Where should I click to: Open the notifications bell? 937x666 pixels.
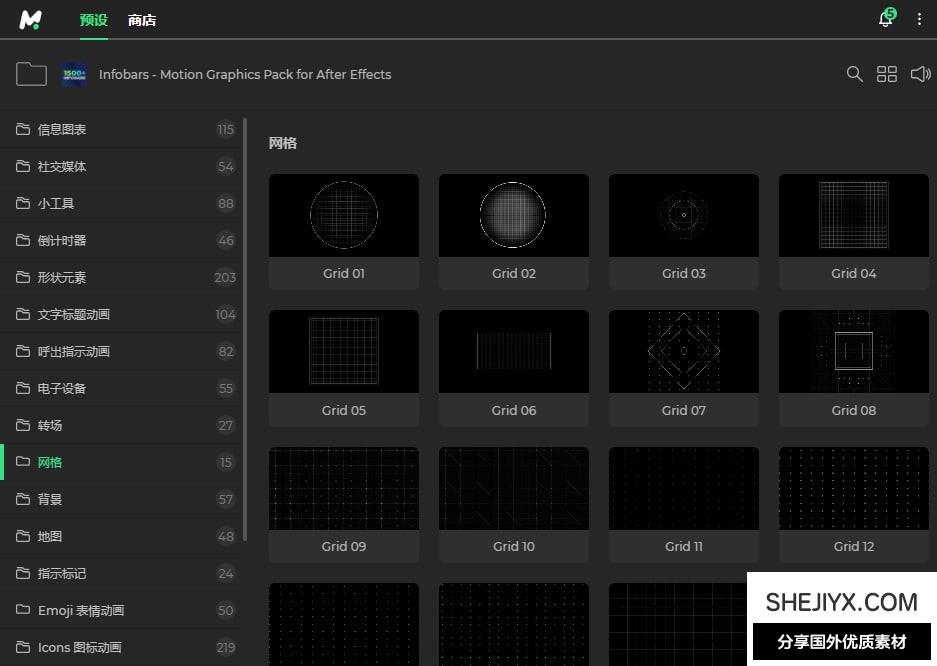pos(885,19)
